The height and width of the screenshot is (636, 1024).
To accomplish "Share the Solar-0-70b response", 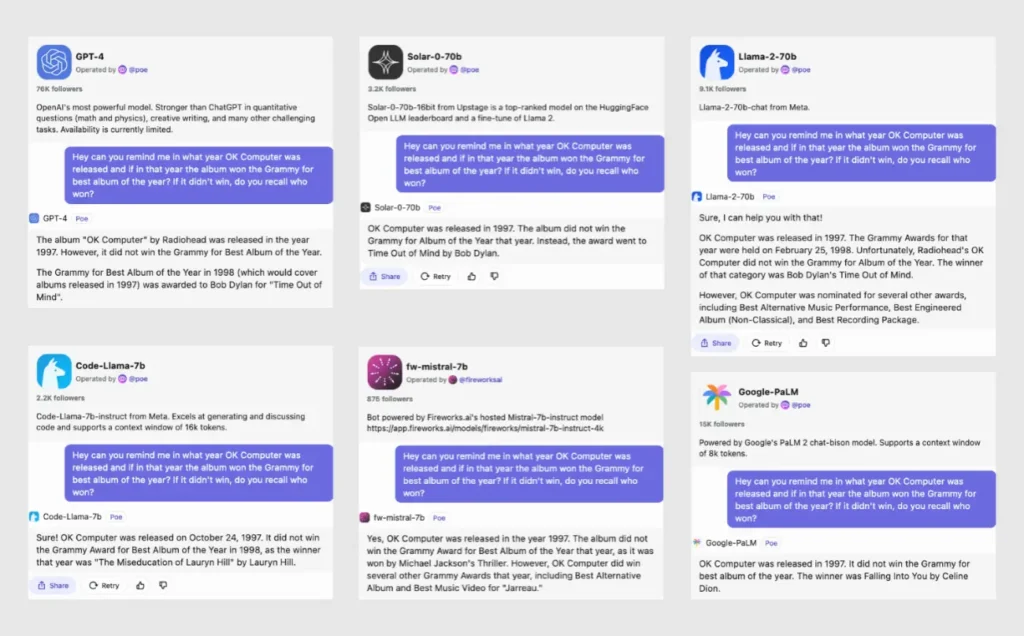I will (x=385, y=276).
